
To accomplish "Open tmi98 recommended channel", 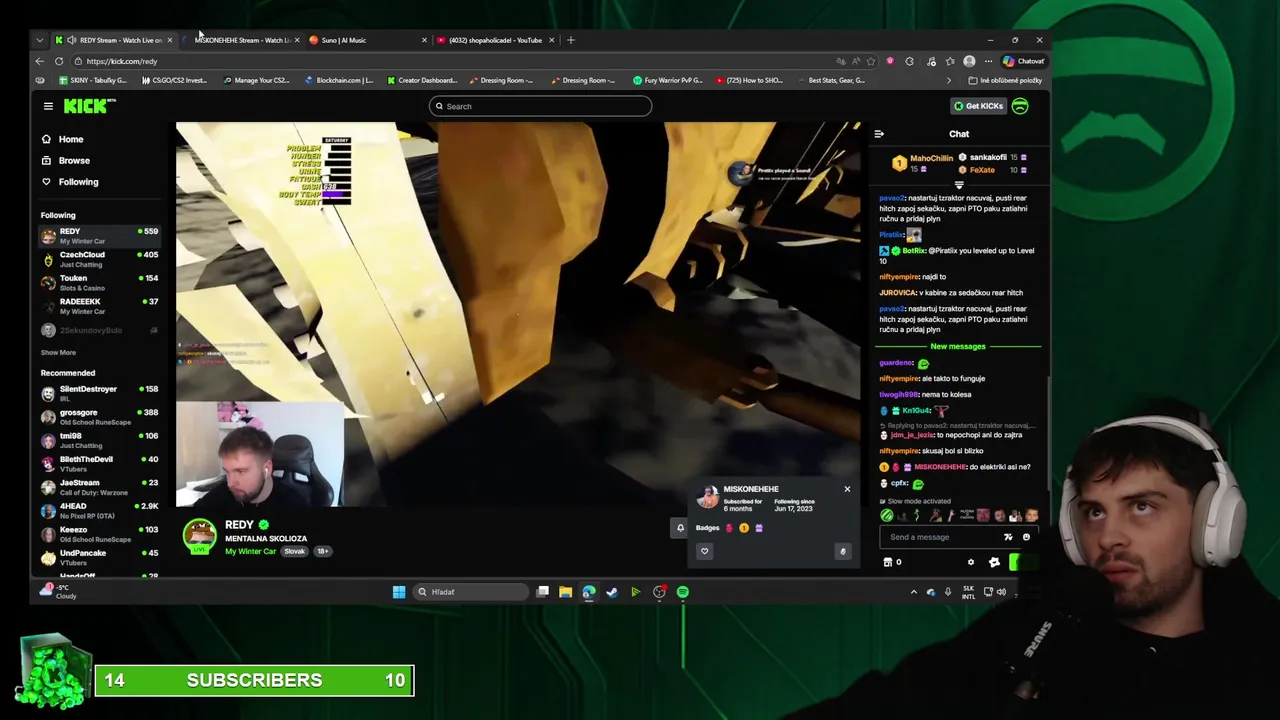I will pos(99,440).
